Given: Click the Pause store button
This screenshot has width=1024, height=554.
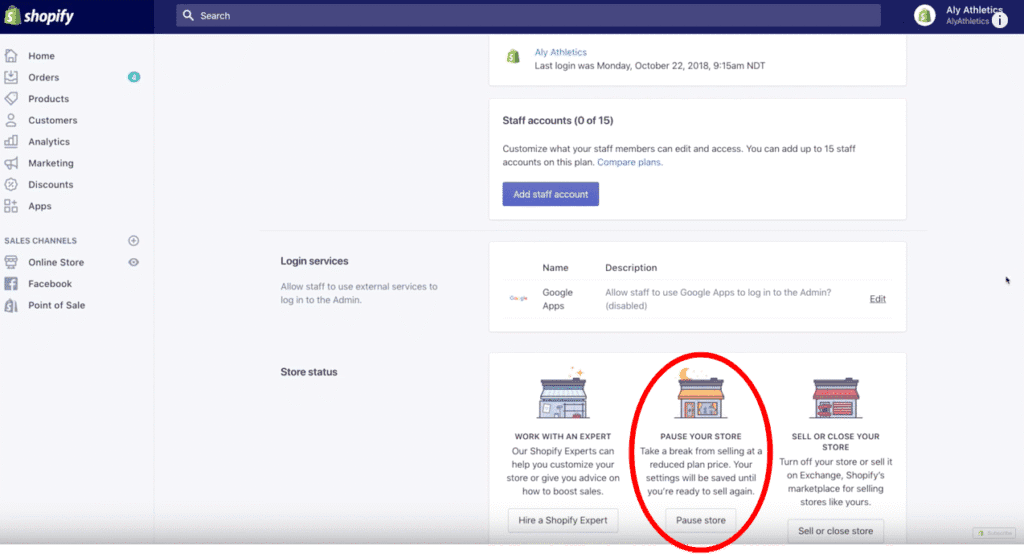Looking at the screenshot, I should click(x=700, y=521).
